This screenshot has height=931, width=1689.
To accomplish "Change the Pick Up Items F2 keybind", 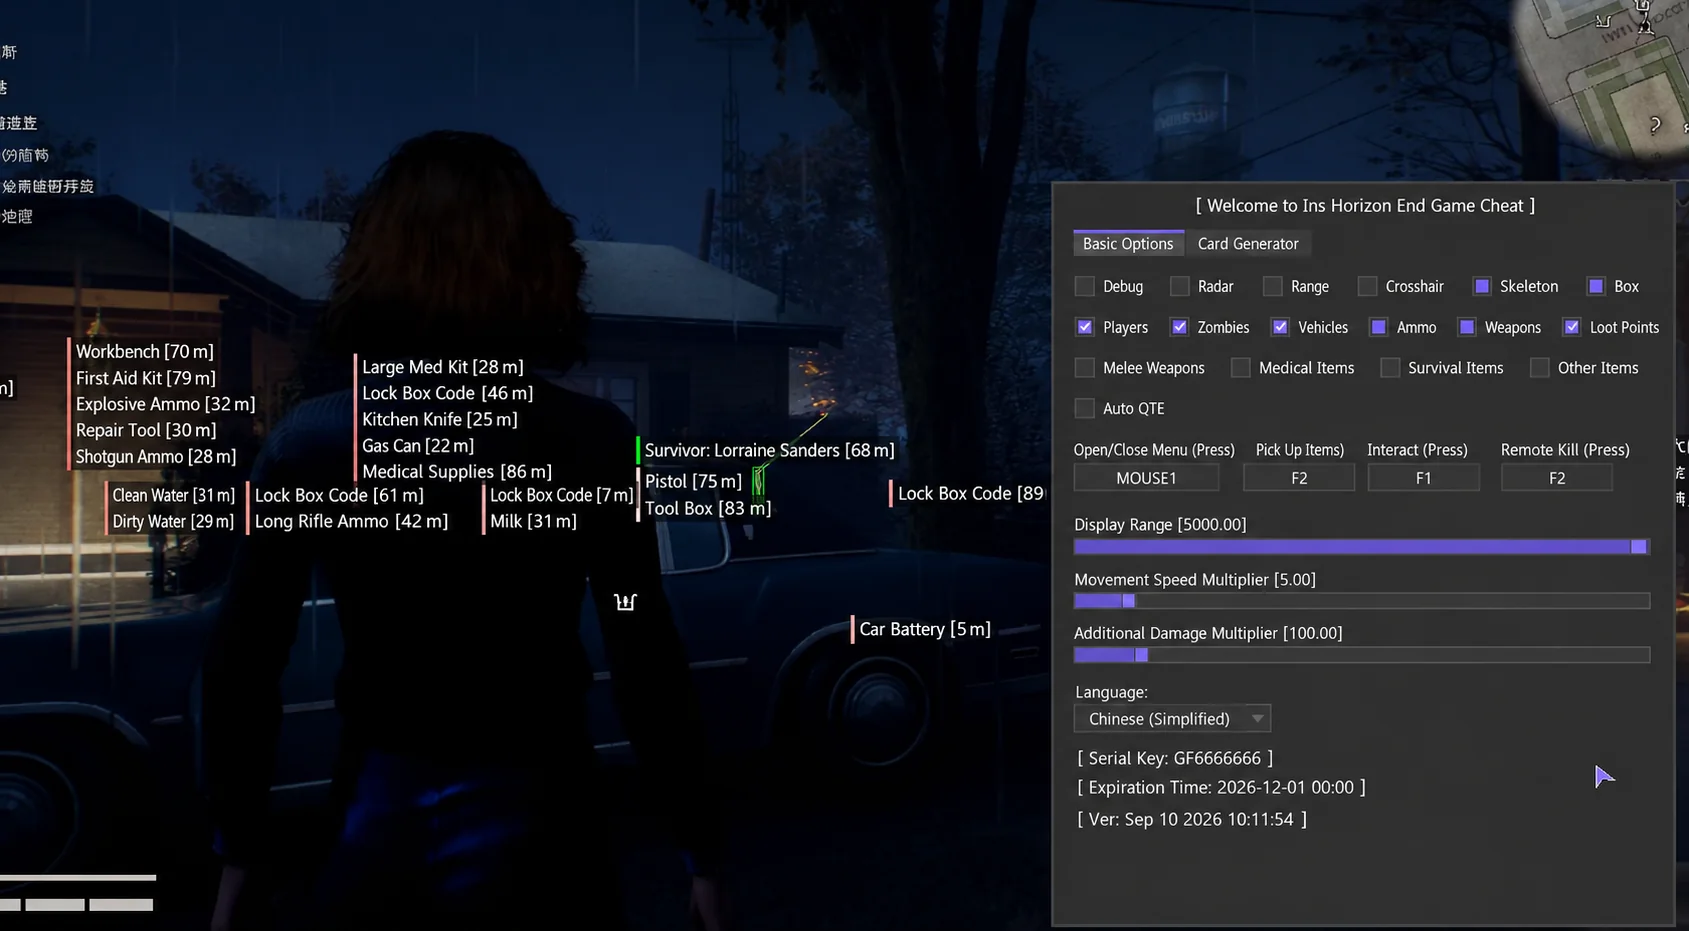I will click(1299, 478).
